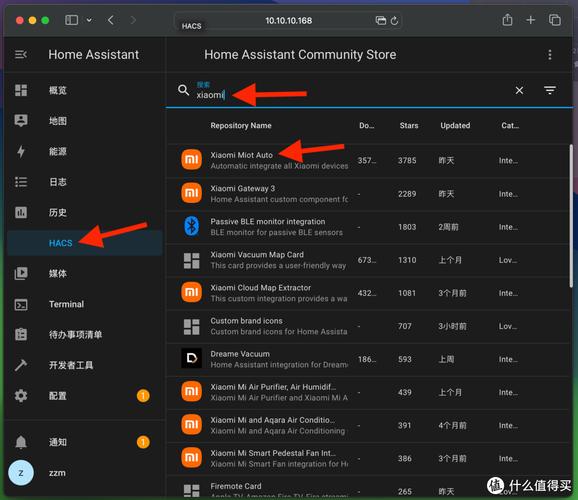Viewport: 578px width, 500px height.
Task: Sort by Cat... category column header
Action: (510, 126)
